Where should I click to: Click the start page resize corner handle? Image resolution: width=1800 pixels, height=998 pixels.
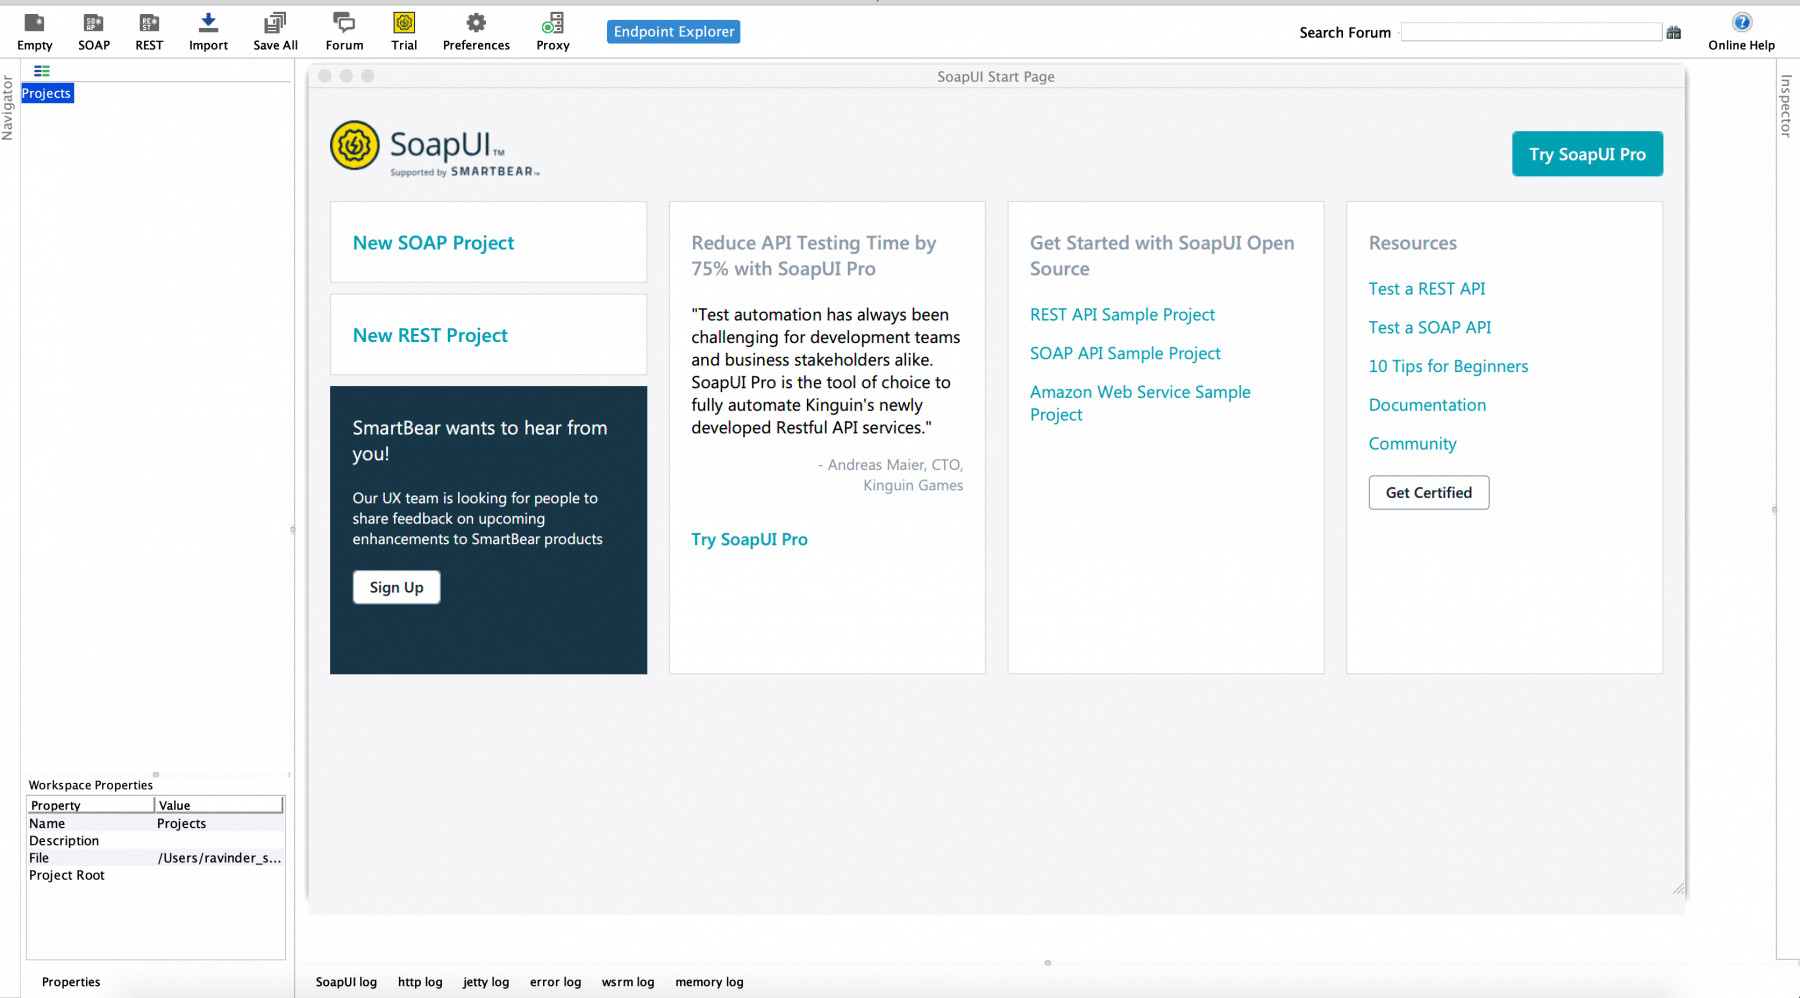[1679, 888]
